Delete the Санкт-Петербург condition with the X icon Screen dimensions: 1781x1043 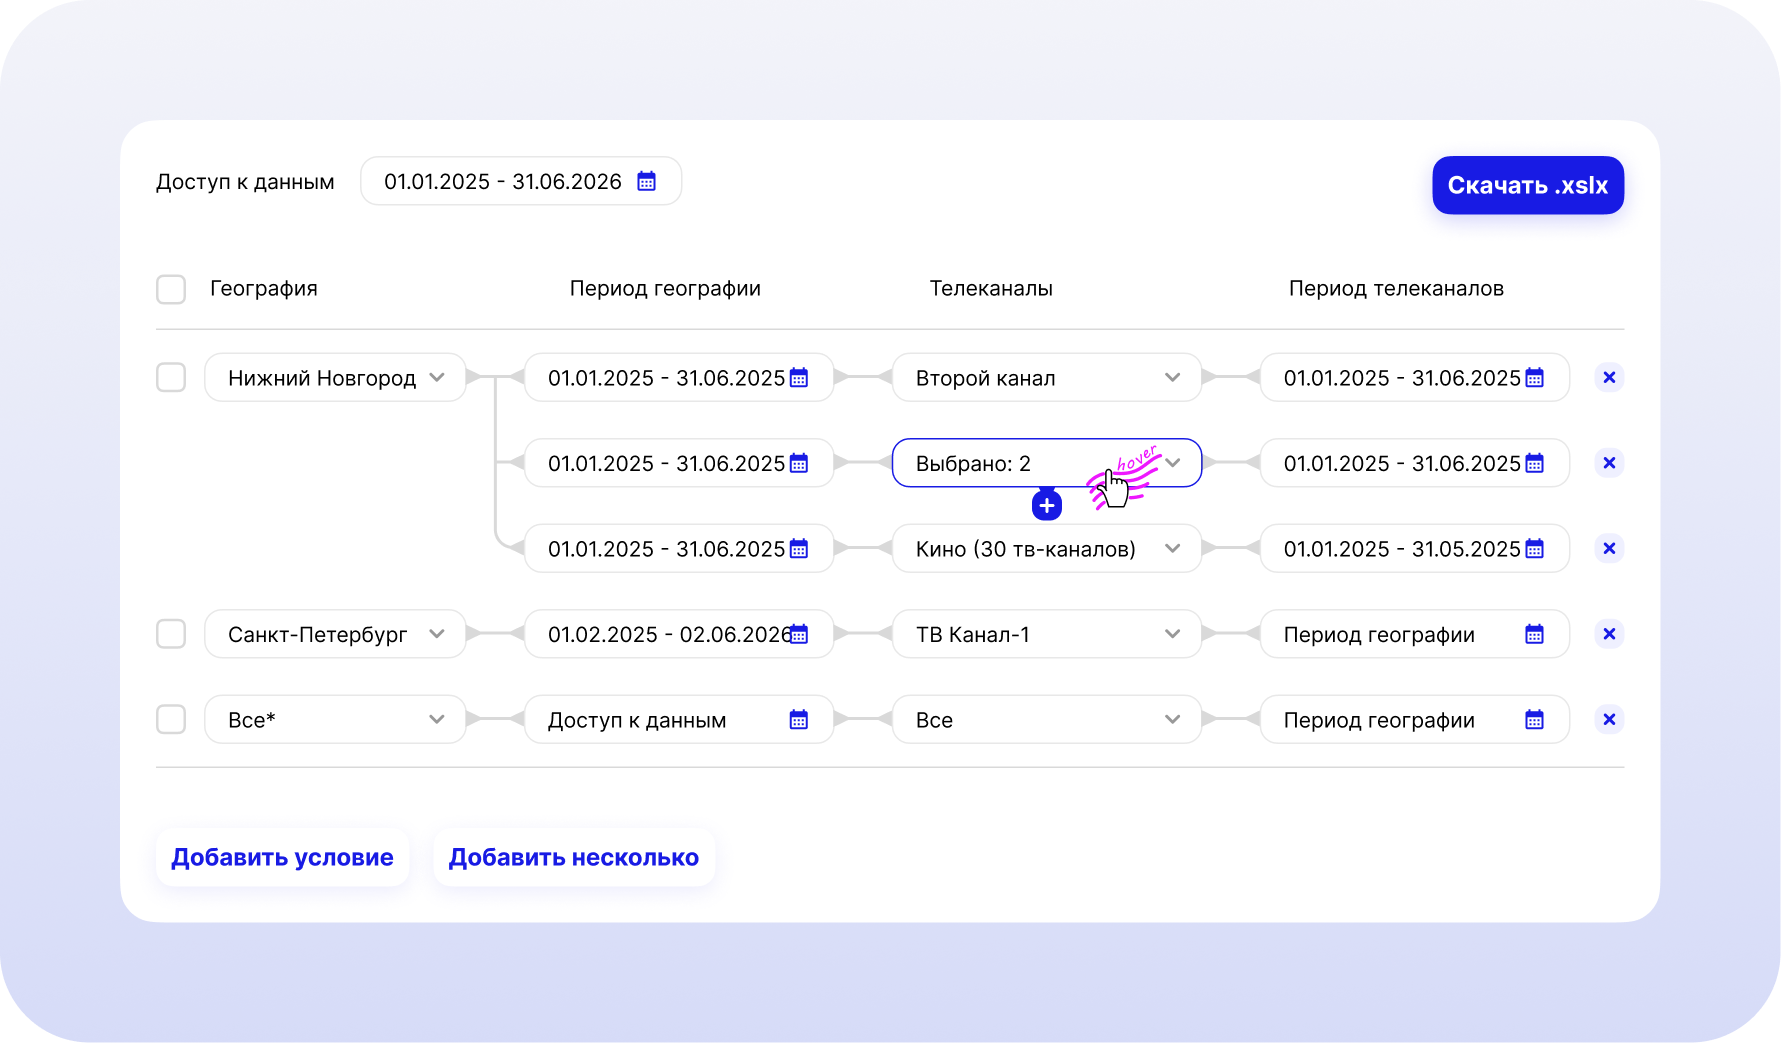[1609, 633]
